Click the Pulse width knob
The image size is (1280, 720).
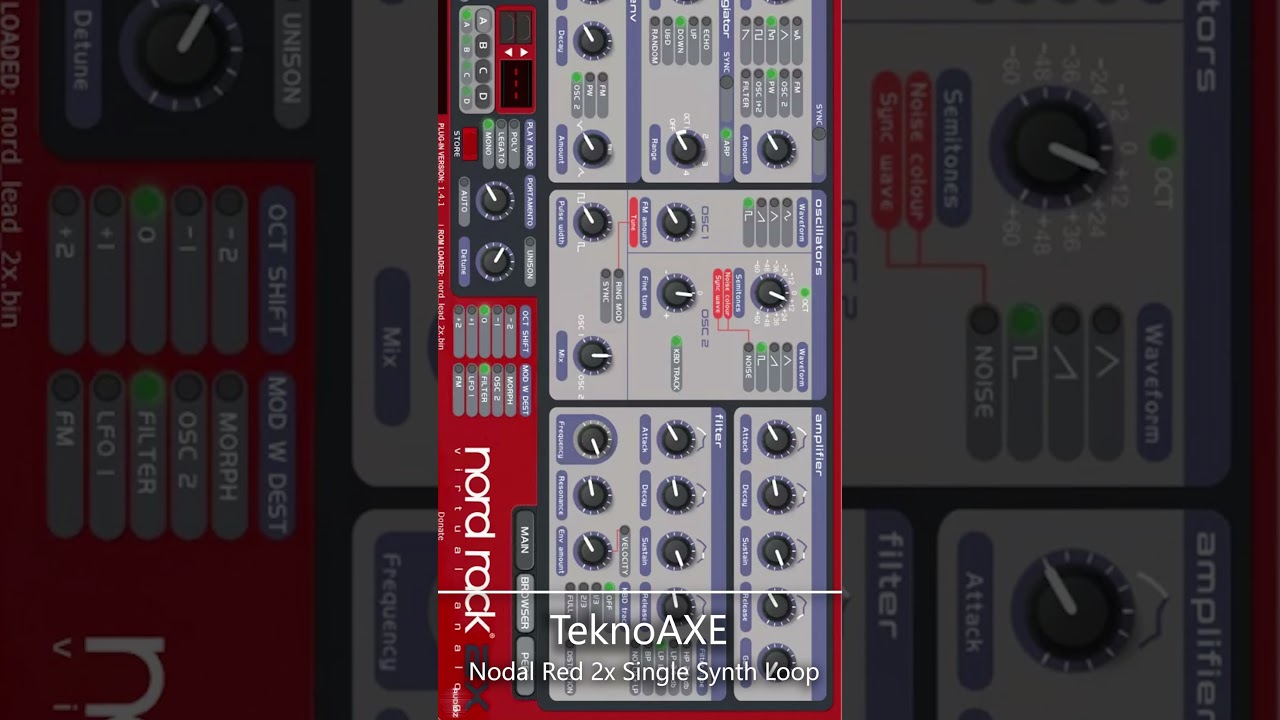(x=592, y=222)
